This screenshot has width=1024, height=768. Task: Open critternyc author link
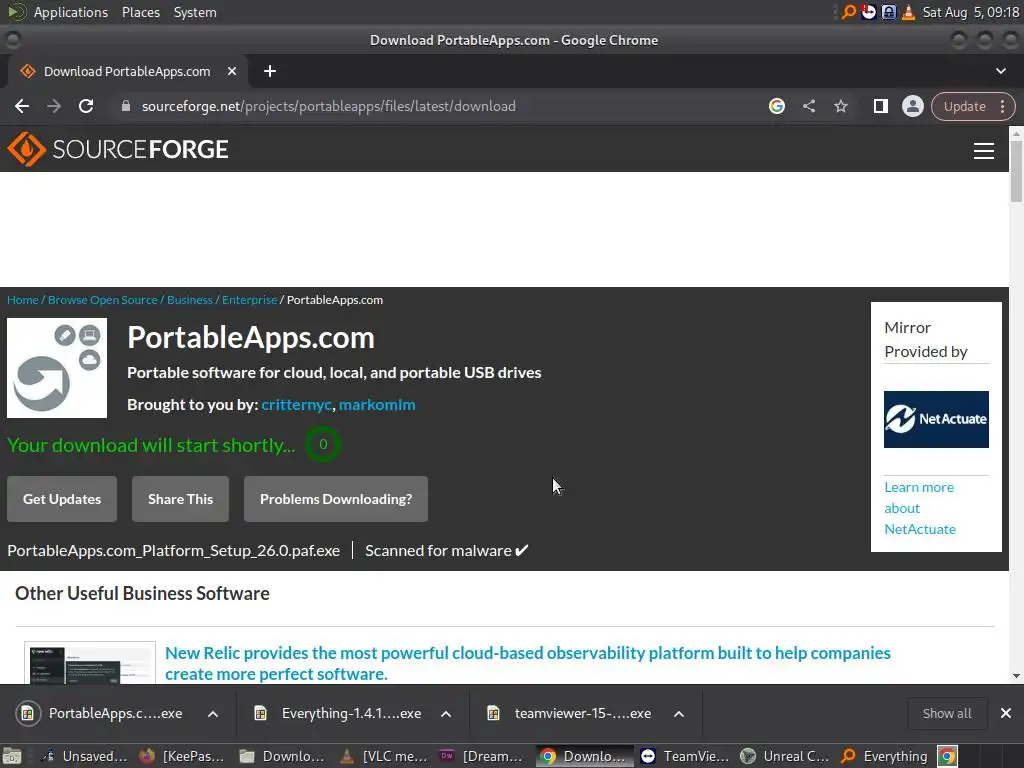coord(296,405)
